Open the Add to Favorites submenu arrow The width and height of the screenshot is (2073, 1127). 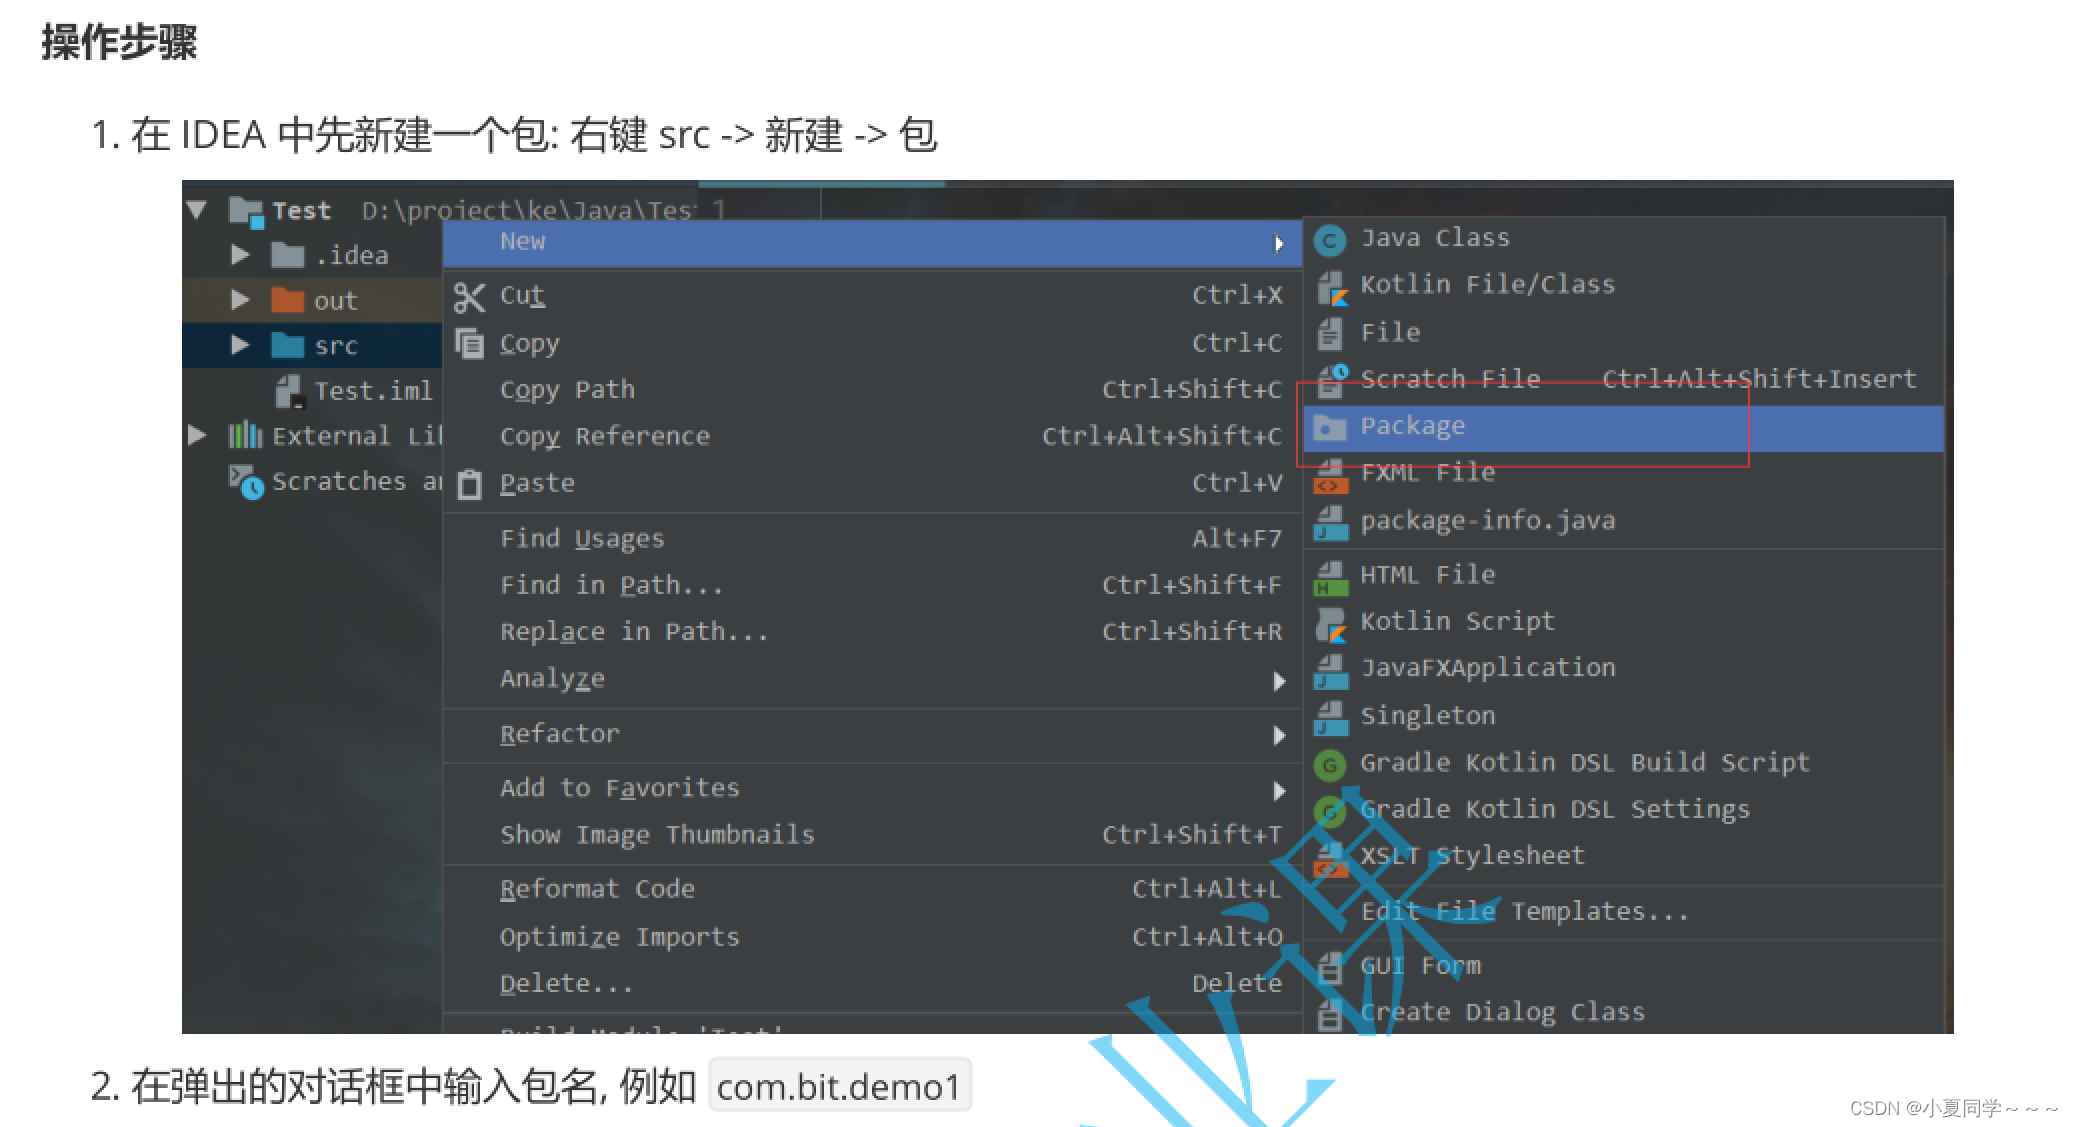(1279, 791)
